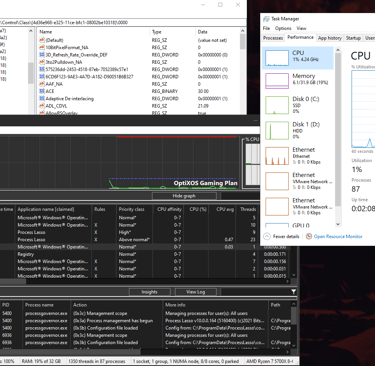
Task: Select the Adaptive De-interlacing DWORD icon
Action: (x=42, y=99)
